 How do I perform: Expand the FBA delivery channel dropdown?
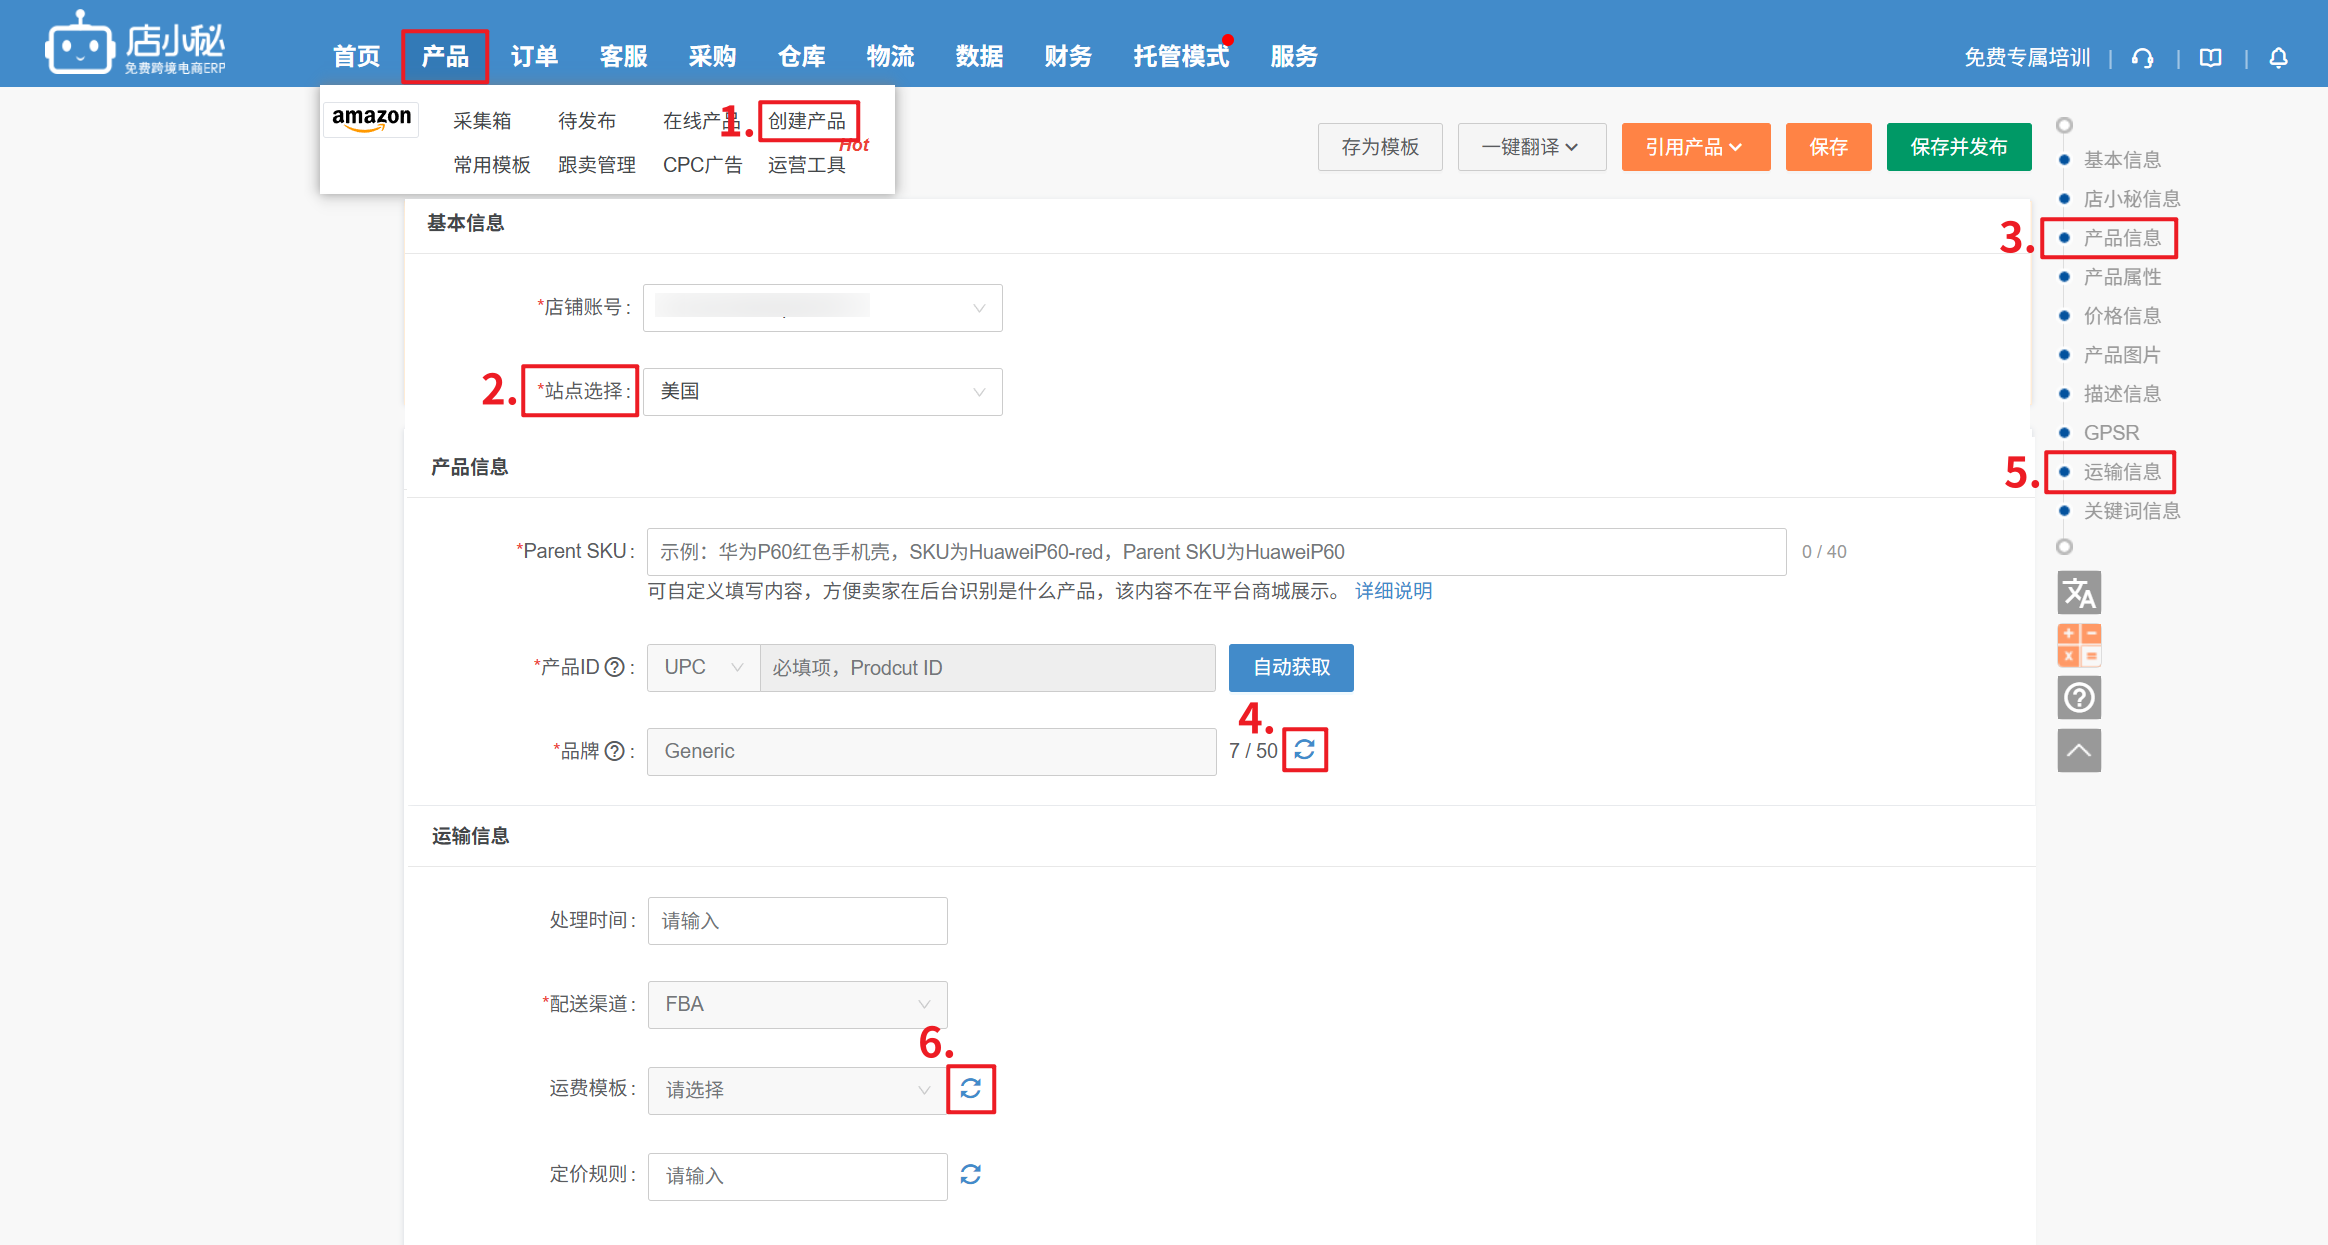click(797, 1004)
